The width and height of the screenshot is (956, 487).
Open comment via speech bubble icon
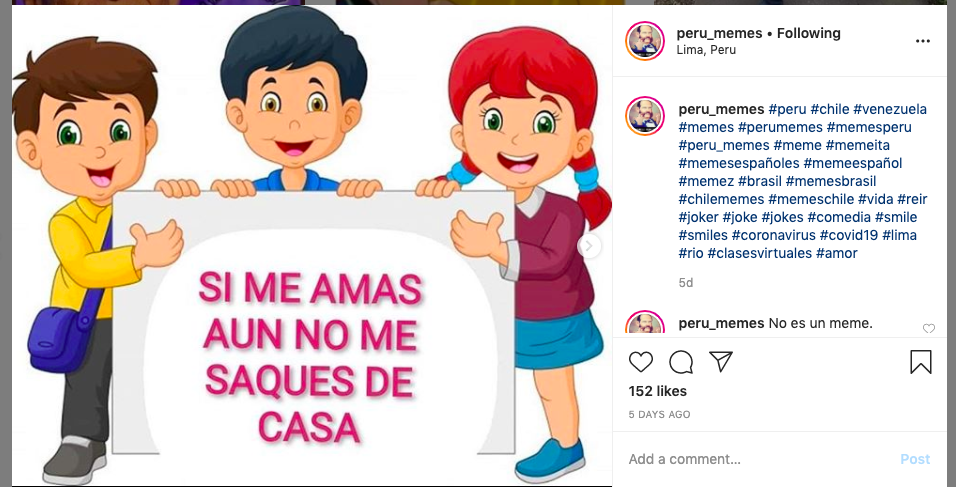tap(680, 362)
